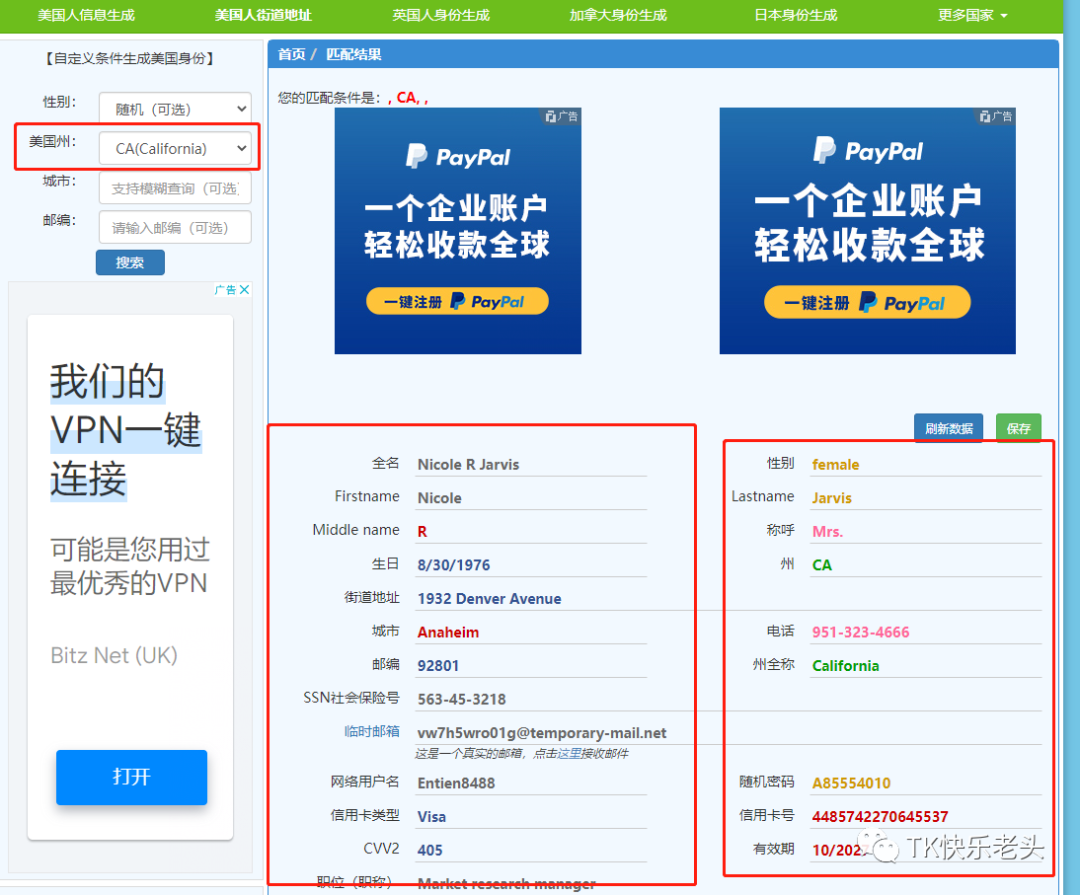Click the 广告 badge on the right PayPal banner
The height and width of the screenshot is (895, 1080).
(x=995, y=116)
